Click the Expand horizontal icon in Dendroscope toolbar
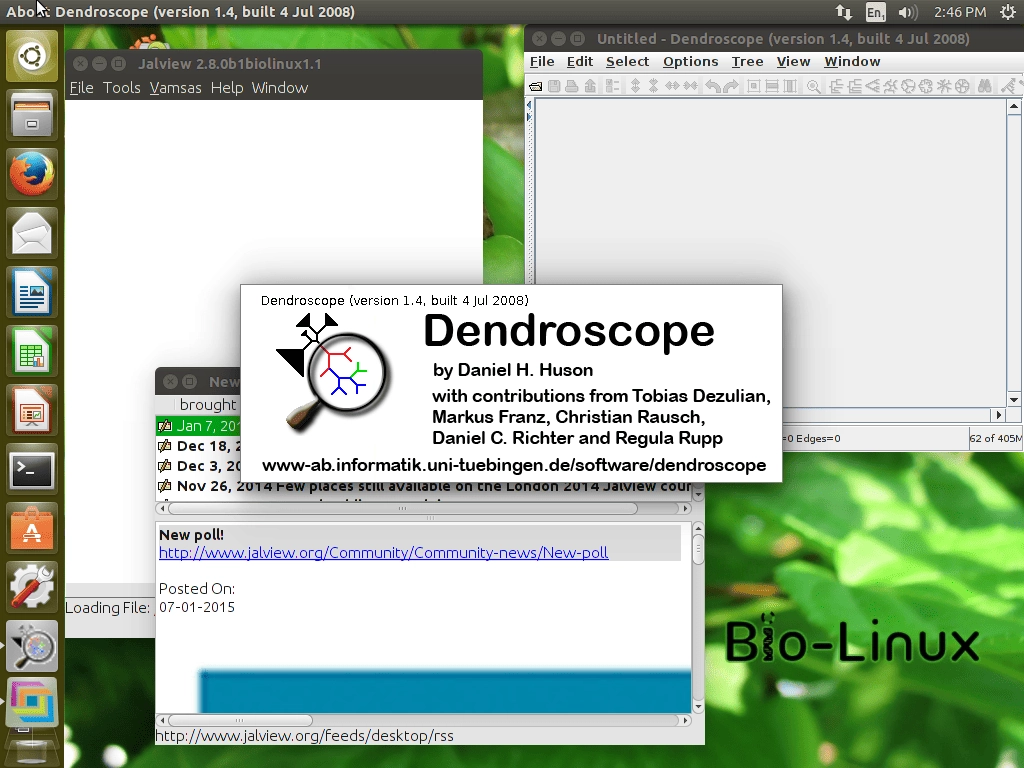This screenshot has width=1024, height=768. point(672,86)
